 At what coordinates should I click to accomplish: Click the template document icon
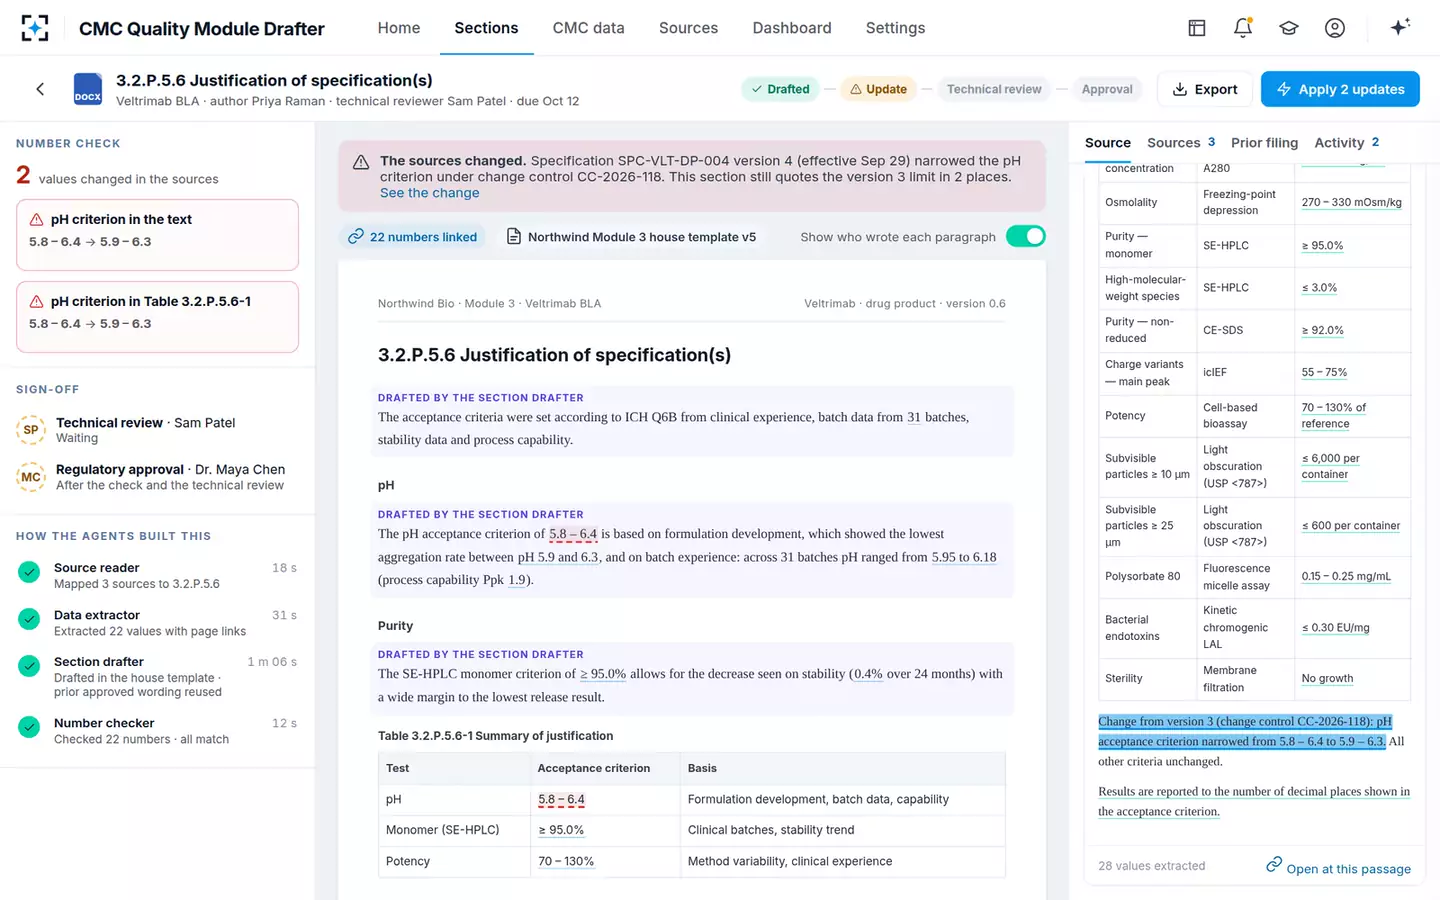click(x=514, y=237)
